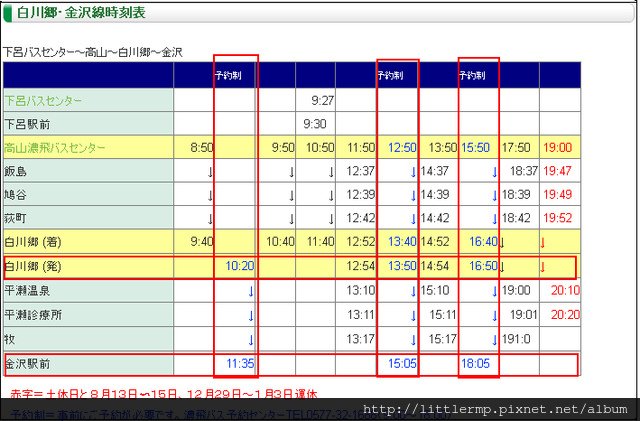Click the blue 15:05 Kanazawa arrival time

coord(402,363)
